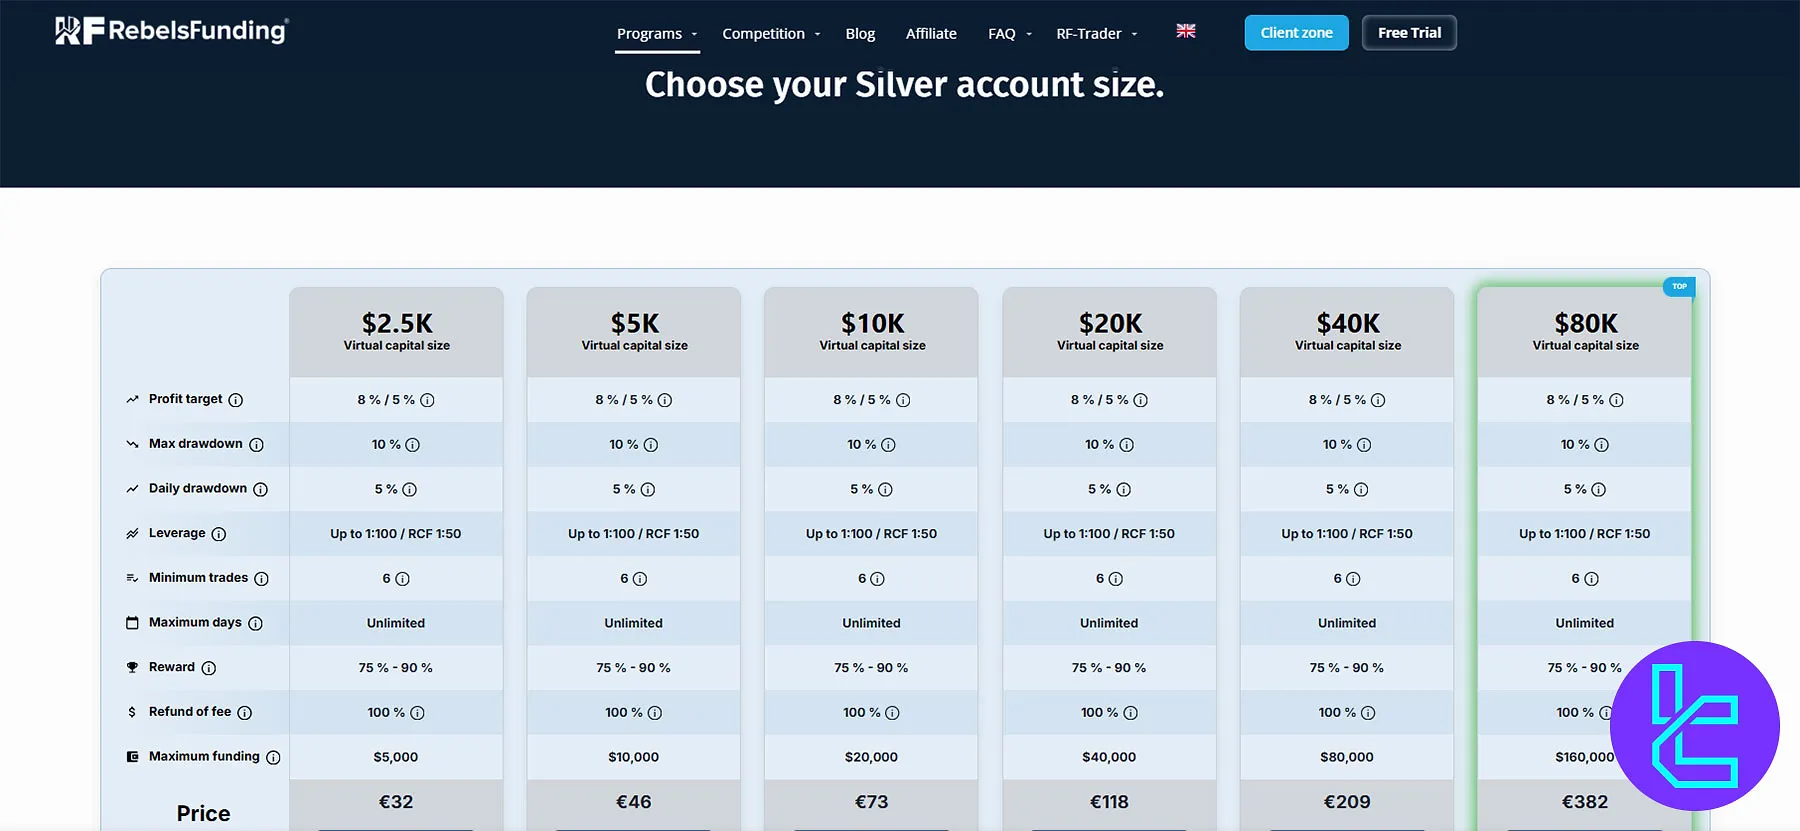Click the trophy icon beside Reward row
The image size is (1800, 831).
click(133, 667)
